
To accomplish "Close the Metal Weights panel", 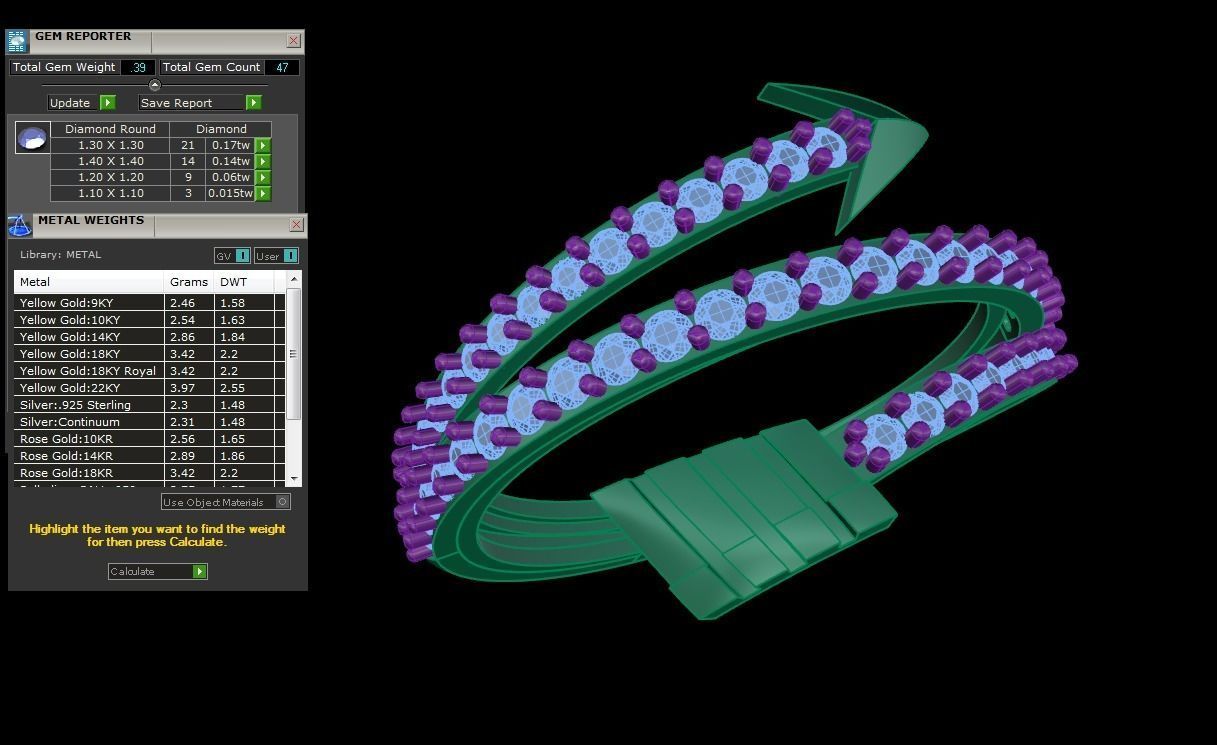I will (x=296, y=225).
